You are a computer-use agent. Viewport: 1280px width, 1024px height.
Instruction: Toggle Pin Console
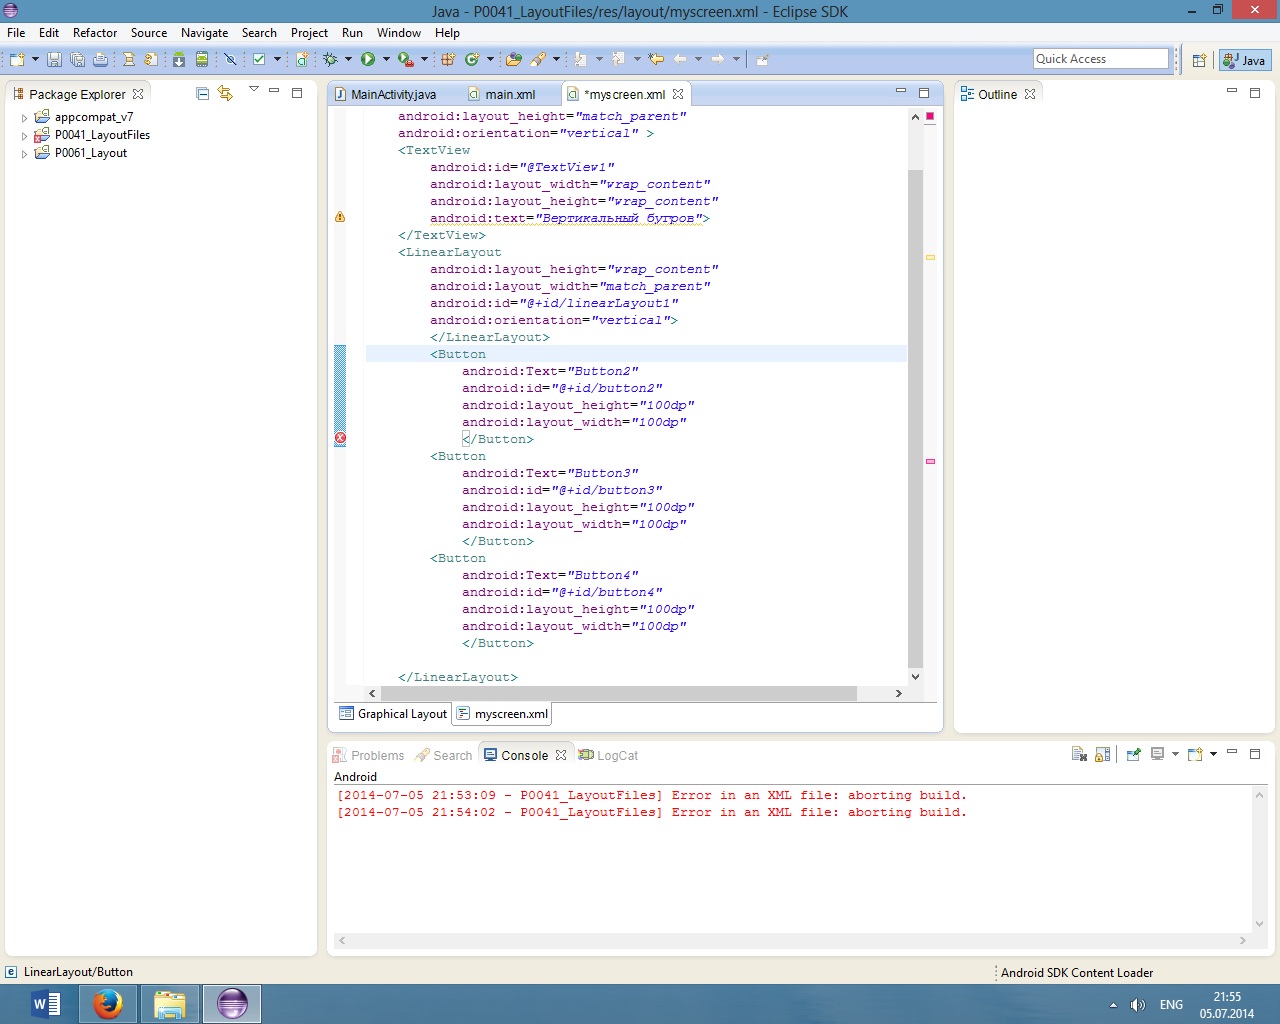[x=1133, y=754]
